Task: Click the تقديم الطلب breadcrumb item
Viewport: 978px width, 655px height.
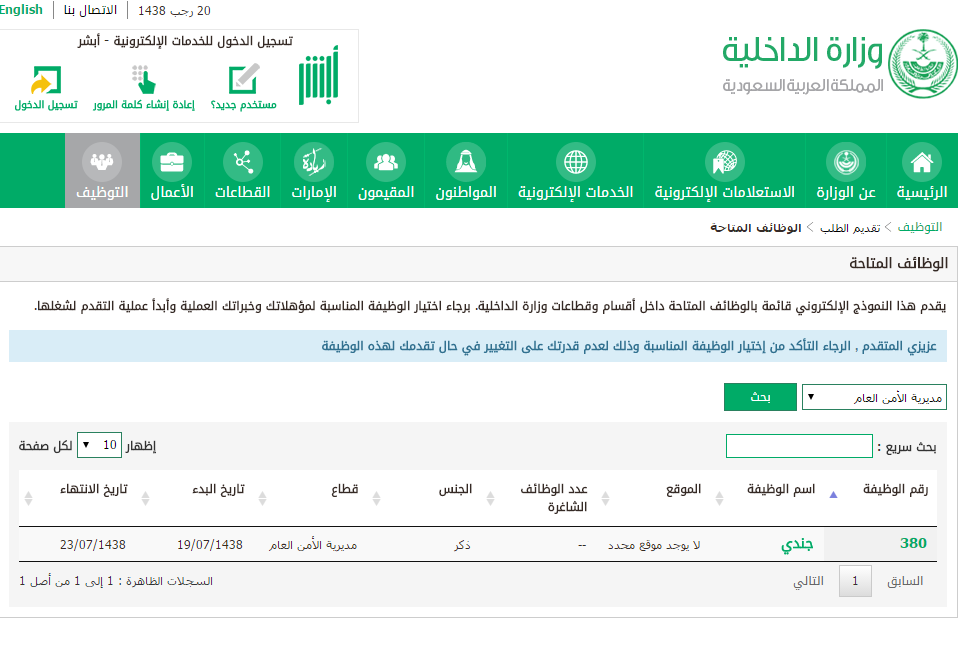Action: 850,228
